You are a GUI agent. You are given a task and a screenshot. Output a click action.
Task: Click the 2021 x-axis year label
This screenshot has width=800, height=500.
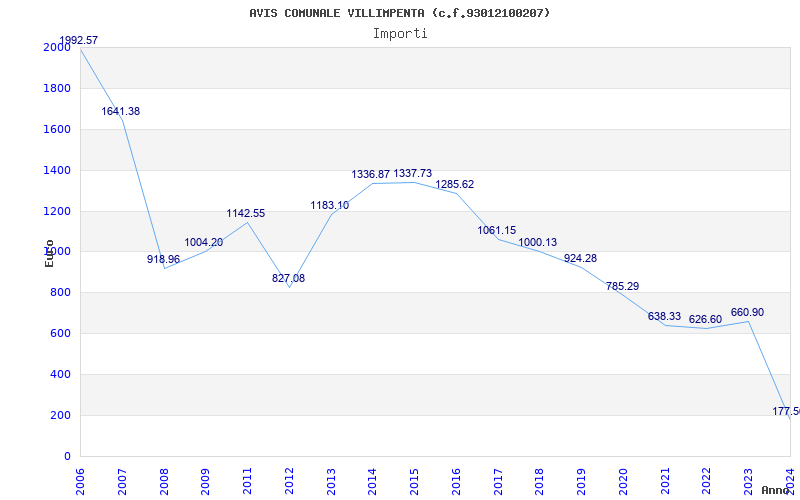pyautogui.click(x=665, y=481)
